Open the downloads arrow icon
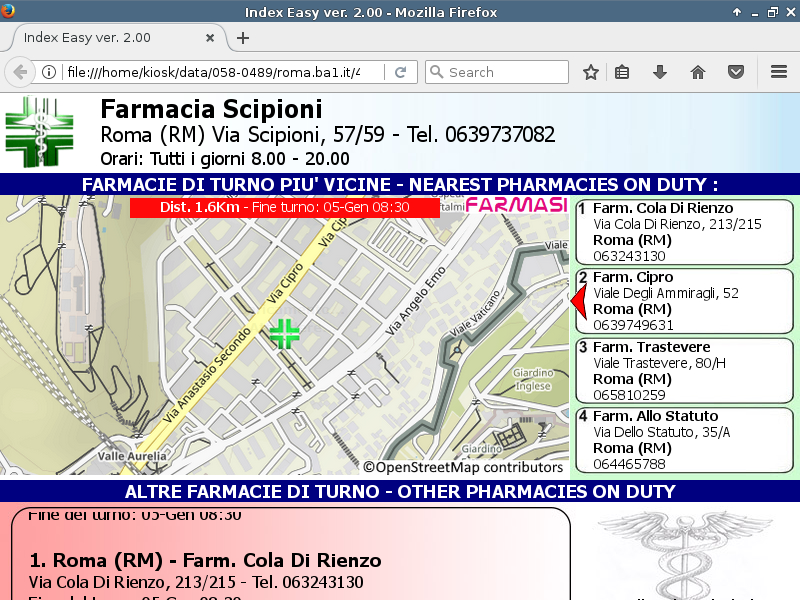 pyautogui.click(x=660, y=72)
